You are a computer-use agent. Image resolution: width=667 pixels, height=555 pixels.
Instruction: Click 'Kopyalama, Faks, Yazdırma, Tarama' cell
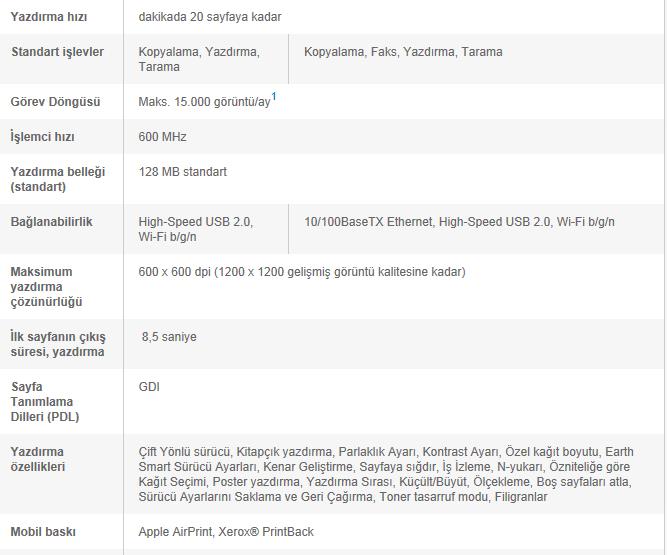(x=403, y=52)
